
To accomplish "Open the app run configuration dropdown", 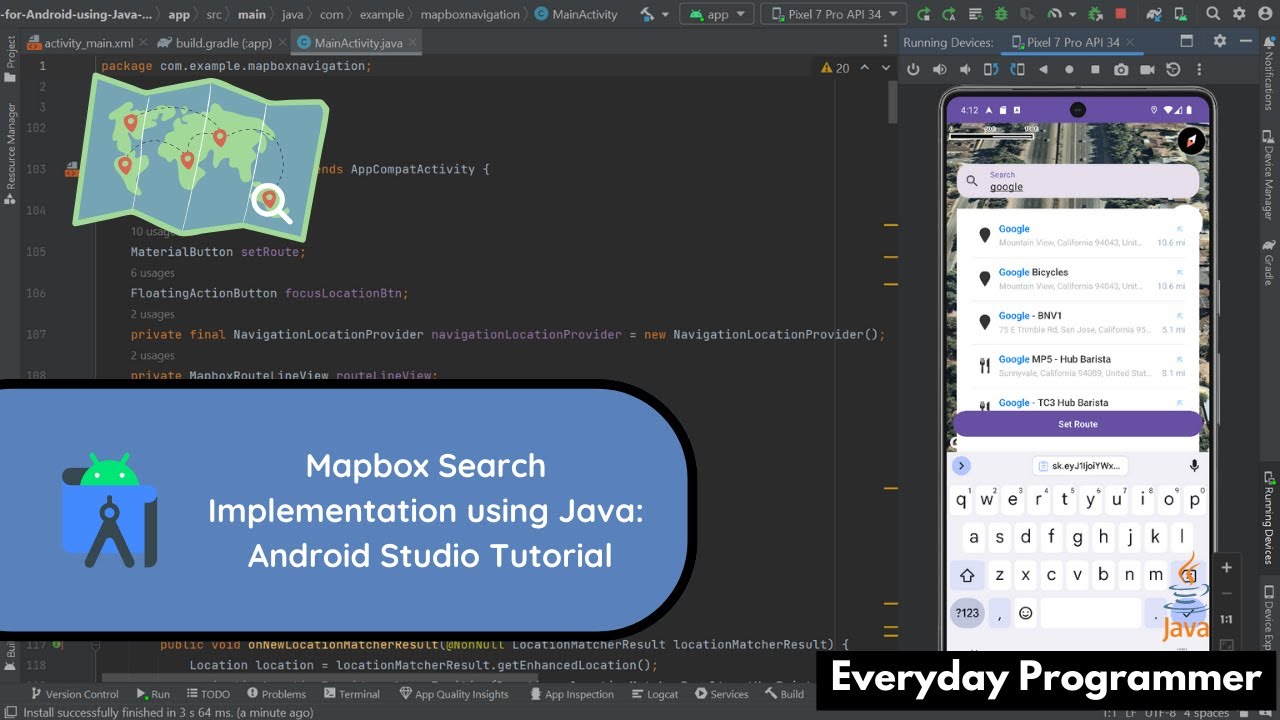I will [717, 14].
